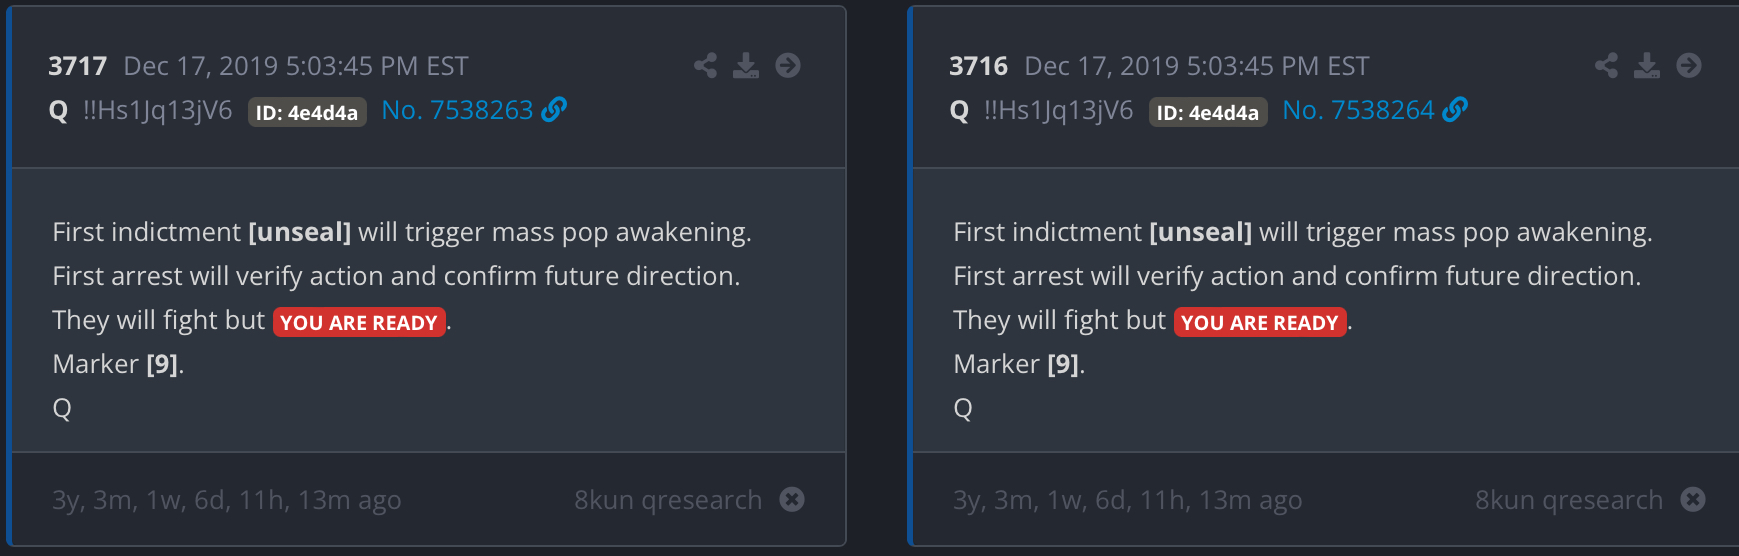Click the YOU ARE READY highlight in post 3716

1260,322
